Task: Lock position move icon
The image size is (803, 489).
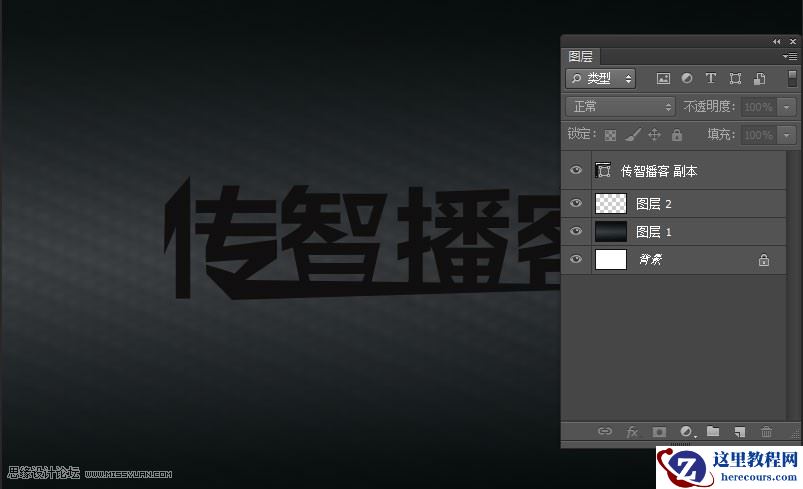Action: tap(654, 135)
